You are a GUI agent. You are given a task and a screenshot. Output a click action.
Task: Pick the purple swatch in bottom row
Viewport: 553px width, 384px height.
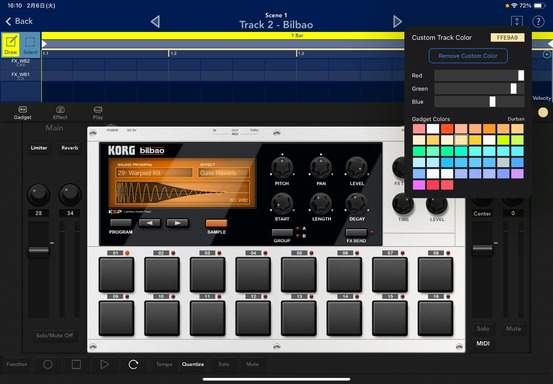419,185
